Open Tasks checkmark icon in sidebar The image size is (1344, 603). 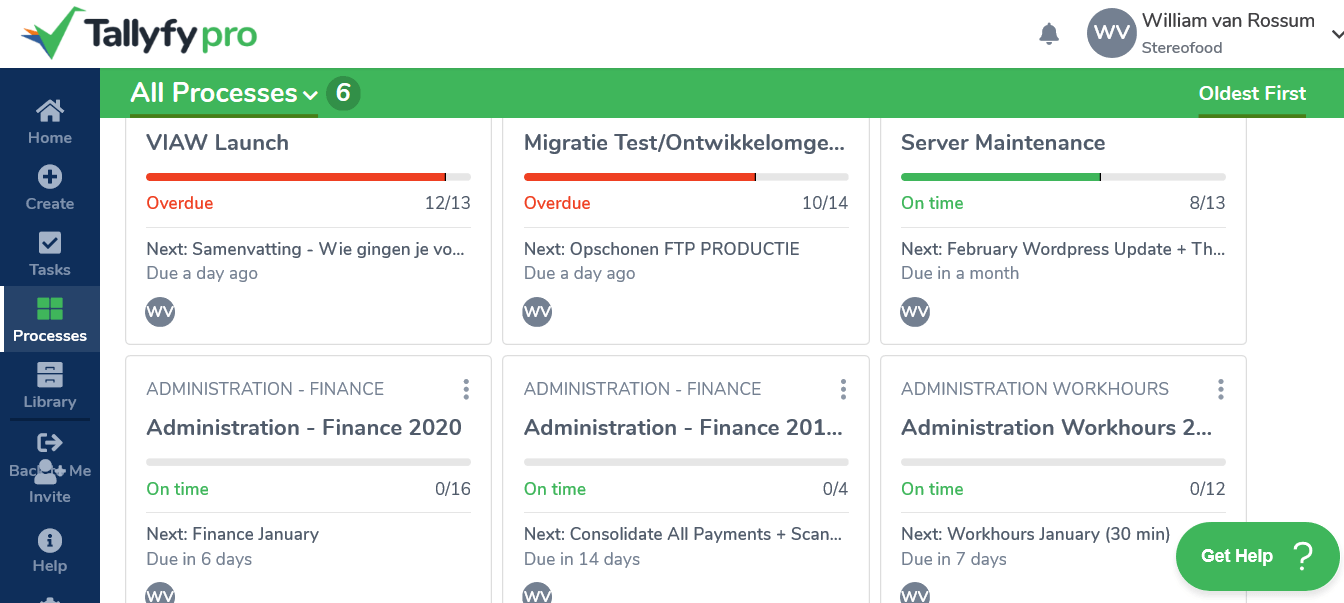pos(50,243)
